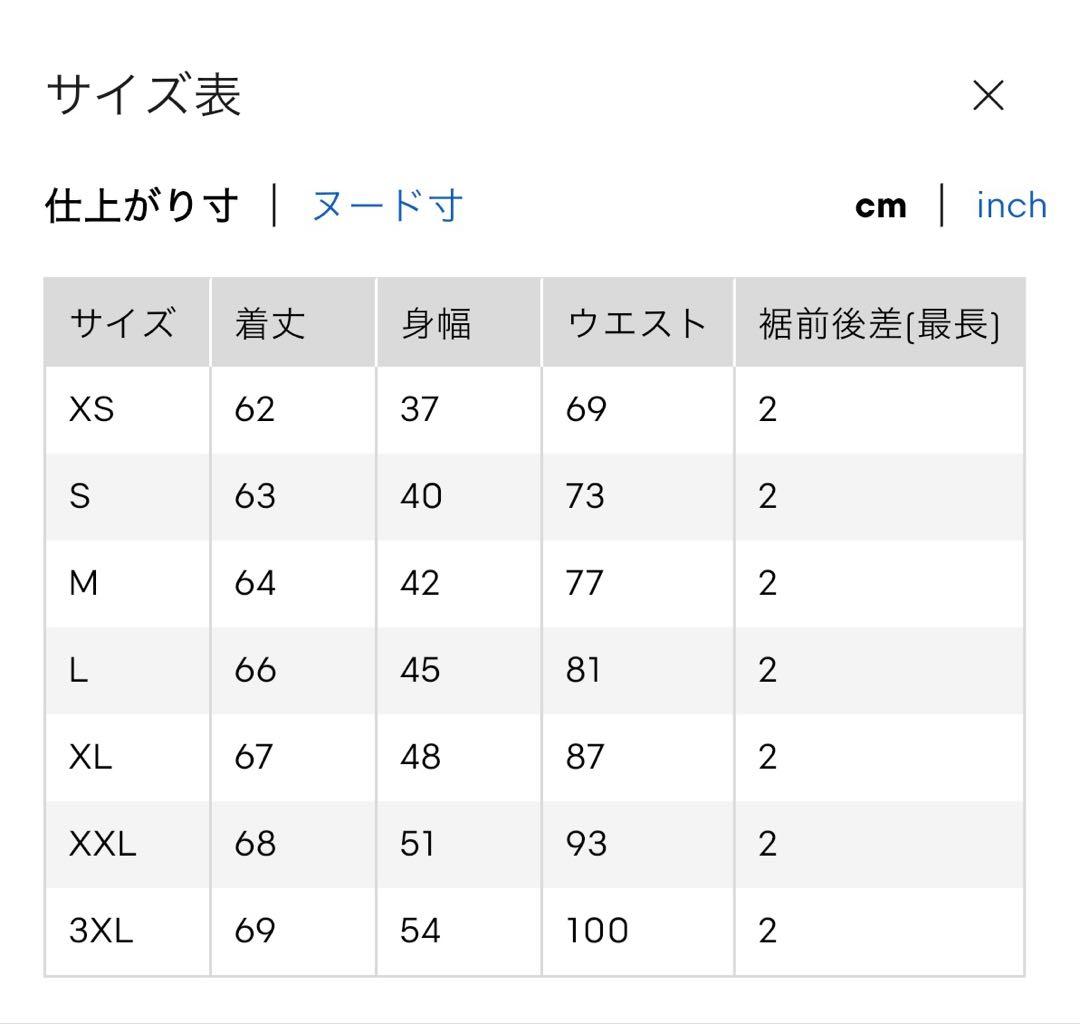Click the 裾前後差(最長) column header
1080x1024 pixels.
click(x=880, y=324)
